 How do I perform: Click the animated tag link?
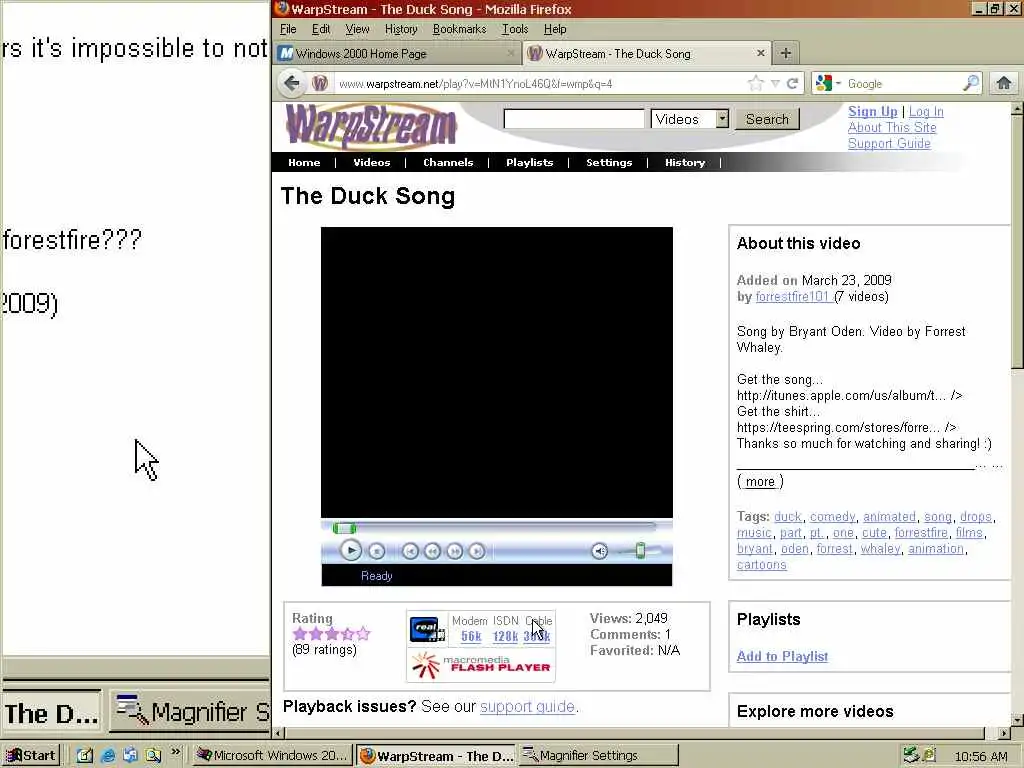click(889, 517)
